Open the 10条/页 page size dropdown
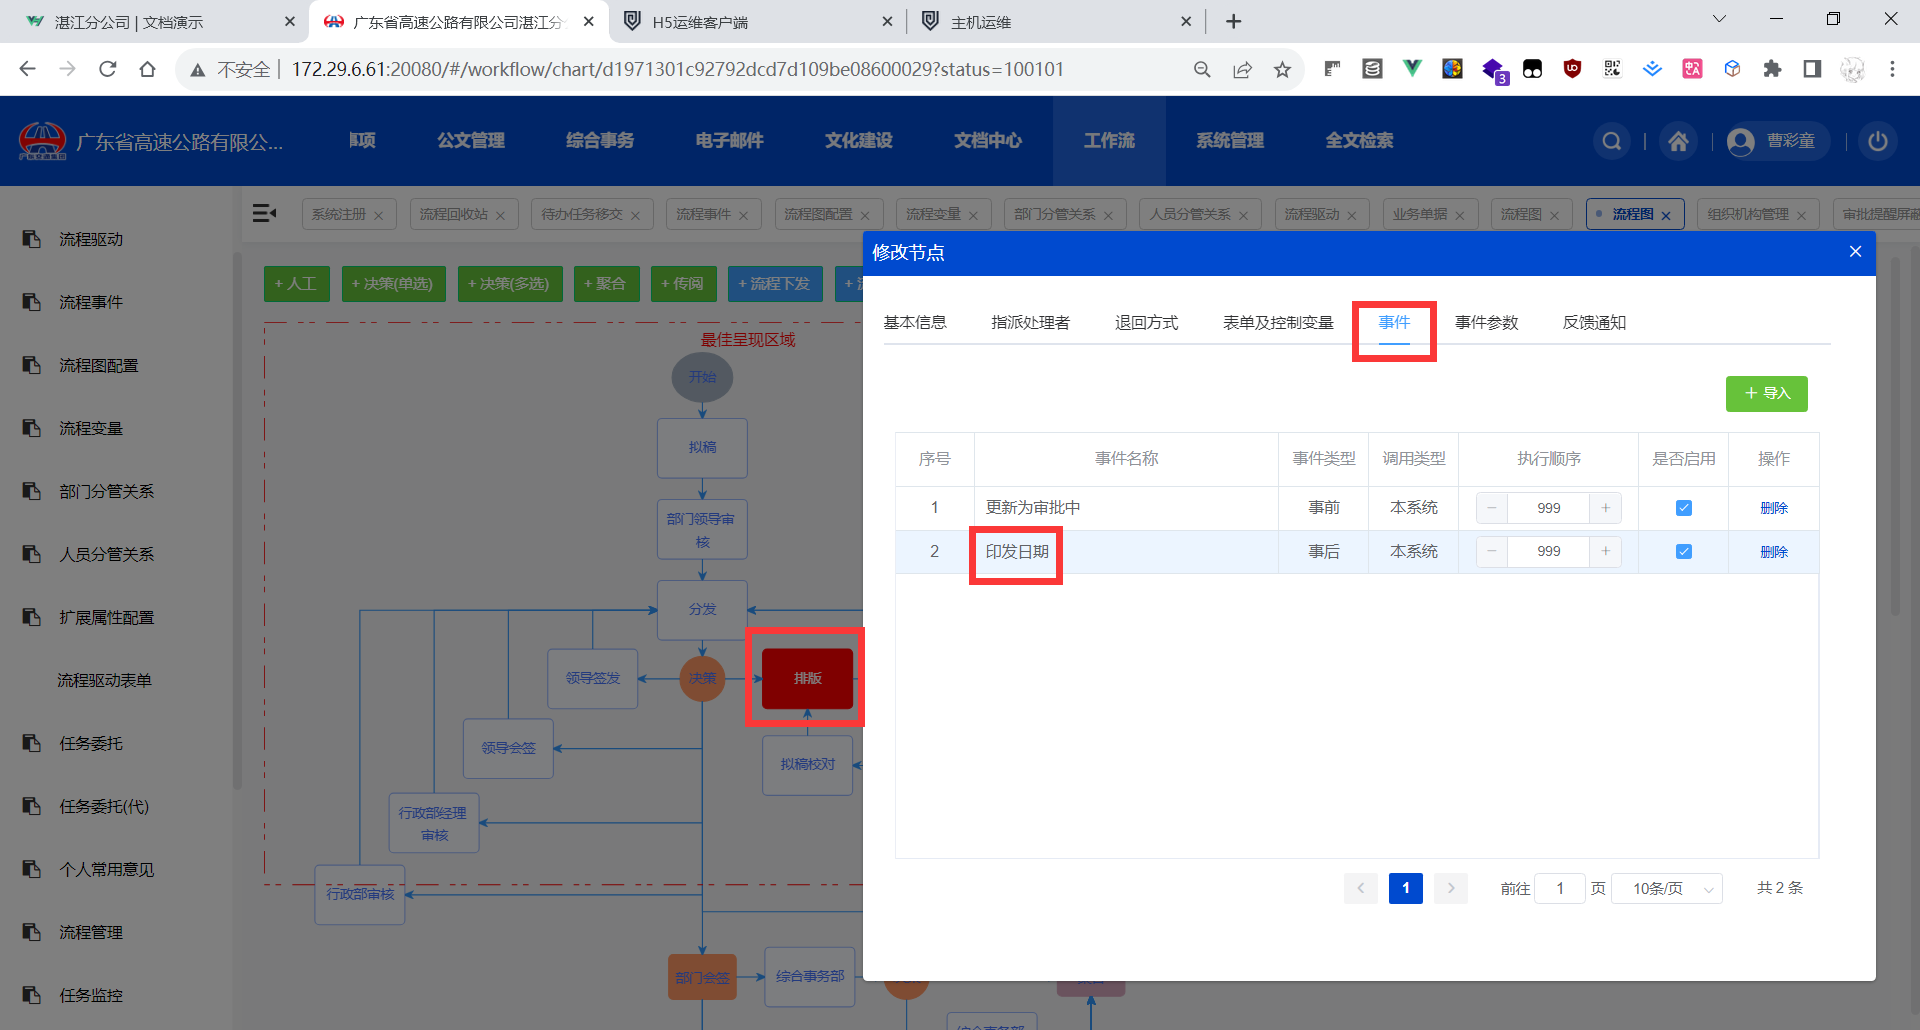The height and width of the screenshot is (1030, 1920). 1667,888
